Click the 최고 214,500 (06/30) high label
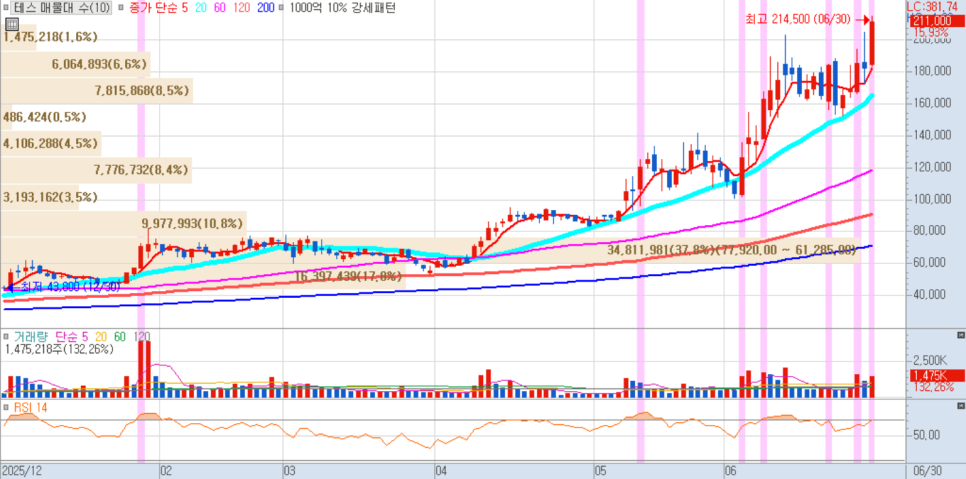The image size is (966, 479). click(800, 20)
